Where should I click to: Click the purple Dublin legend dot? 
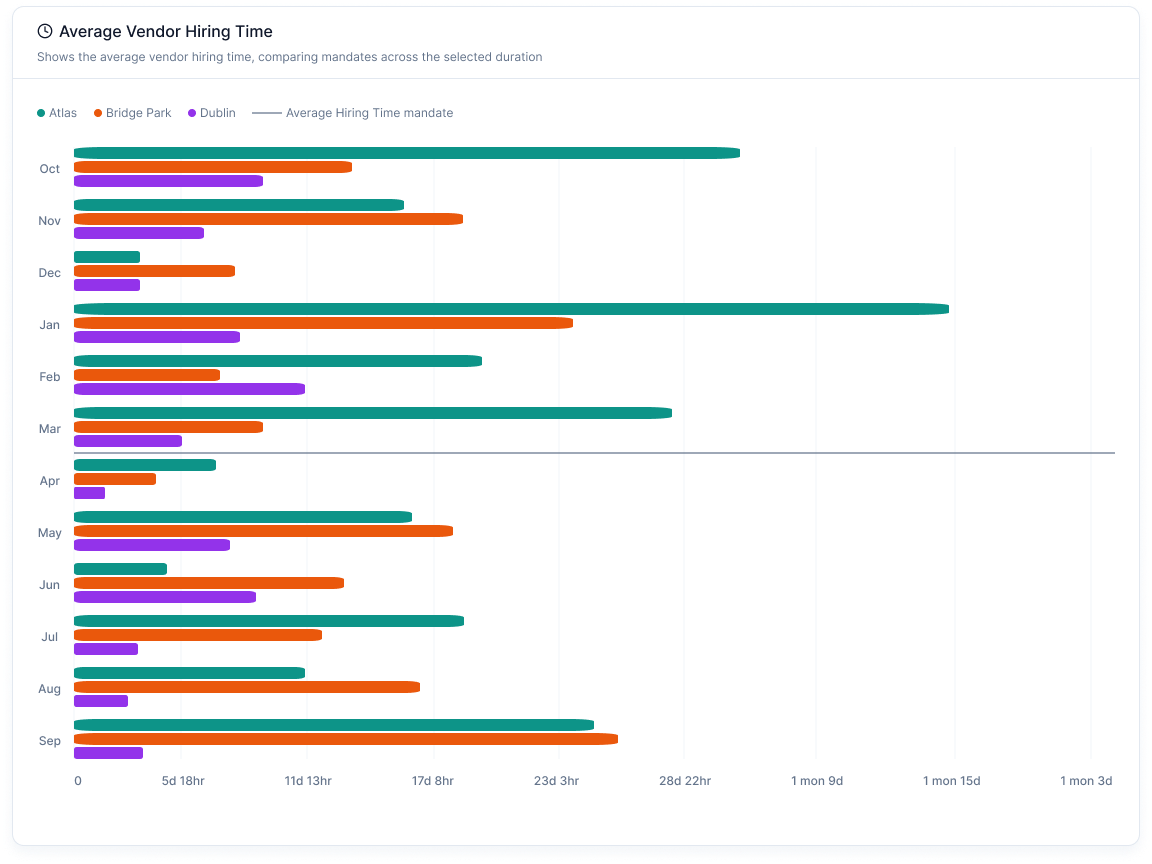coord(192,113)
